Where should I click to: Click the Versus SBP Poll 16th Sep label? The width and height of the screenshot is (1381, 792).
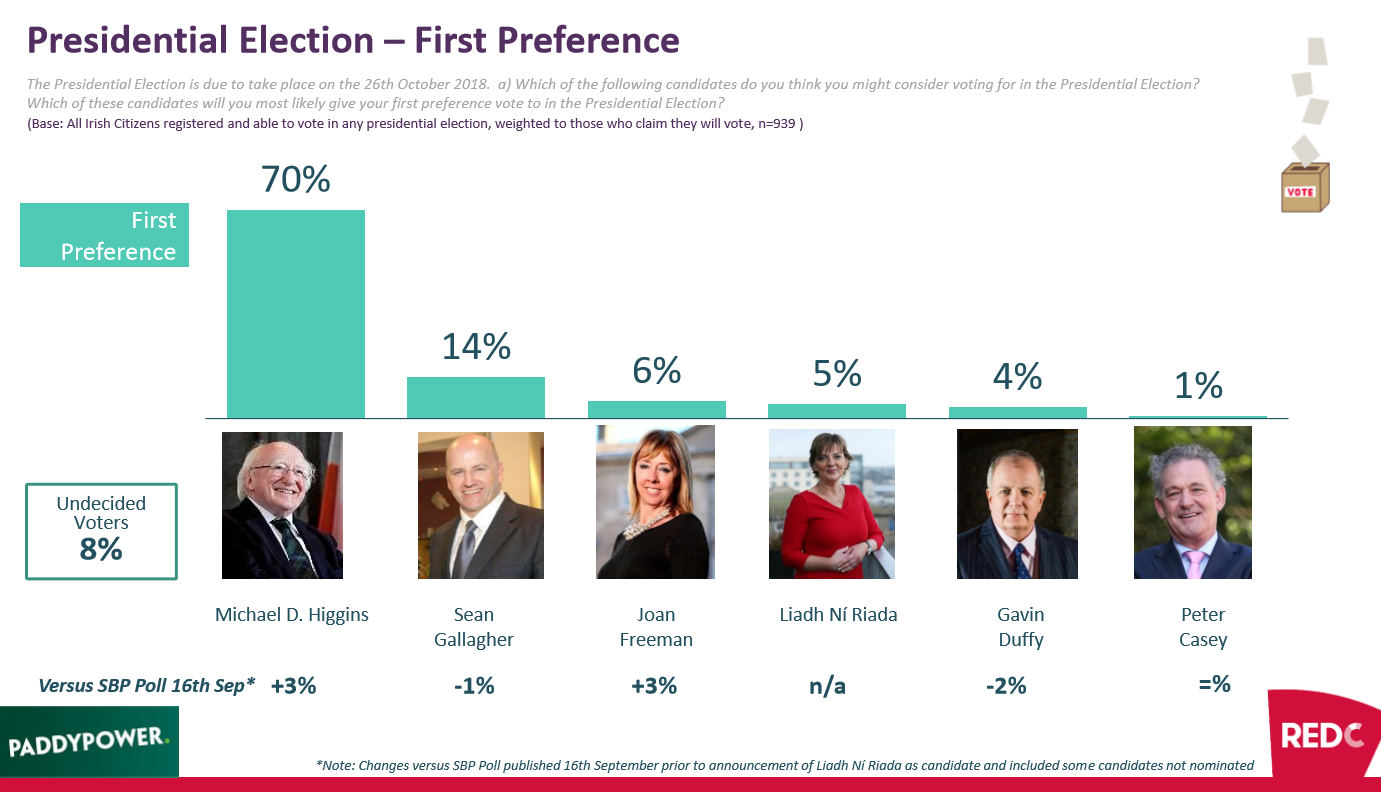[x=147, y=686]
